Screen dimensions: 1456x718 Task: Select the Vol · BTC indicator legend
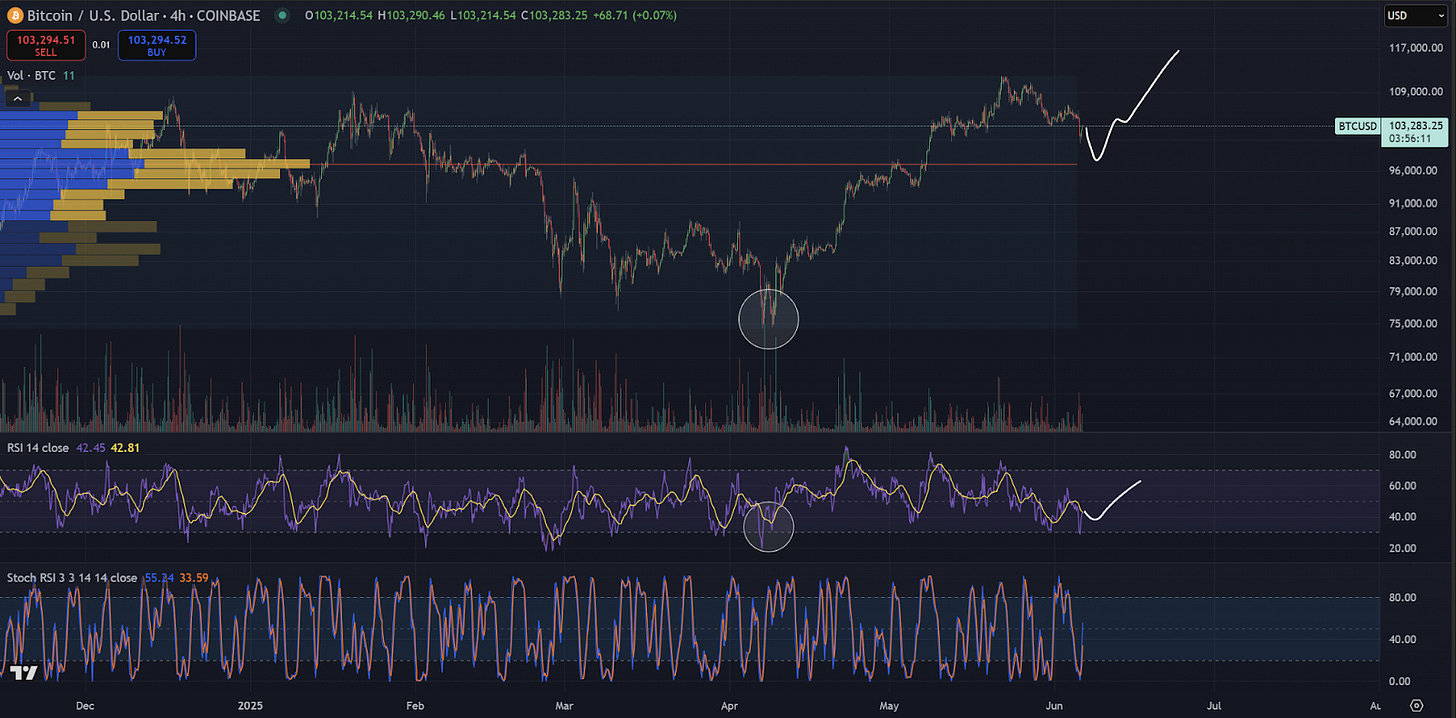pyautogui.click(x=31, y=75)
